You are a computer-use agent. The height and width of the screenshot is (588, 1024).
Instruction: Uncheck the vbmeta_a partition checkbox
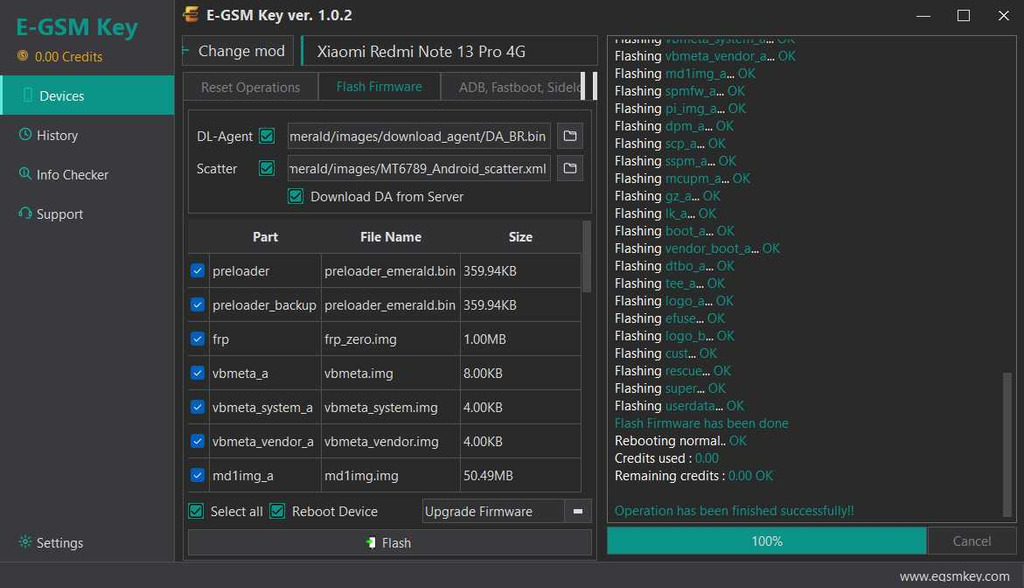point(197,372)
